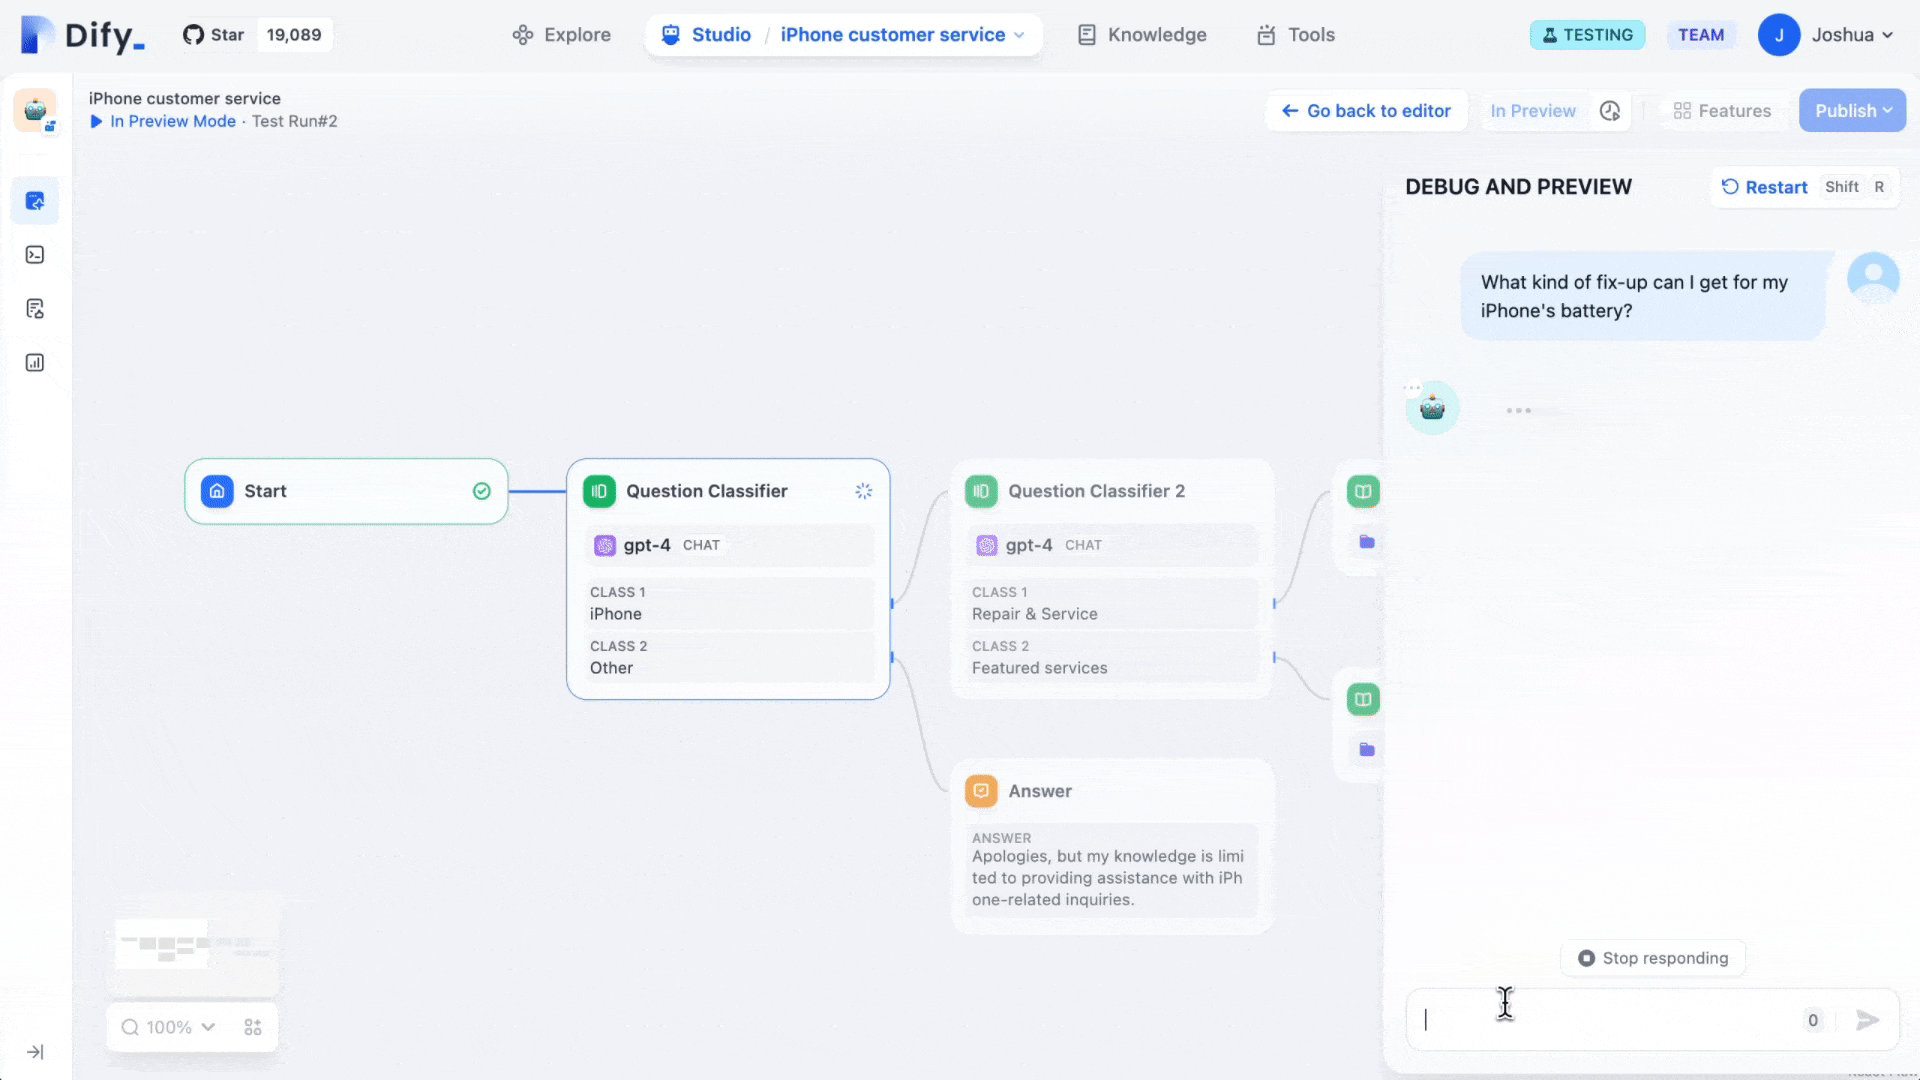Switch to the Knowledge tab
This screenshot has width=1920, height=1080.
[1141, 34]
